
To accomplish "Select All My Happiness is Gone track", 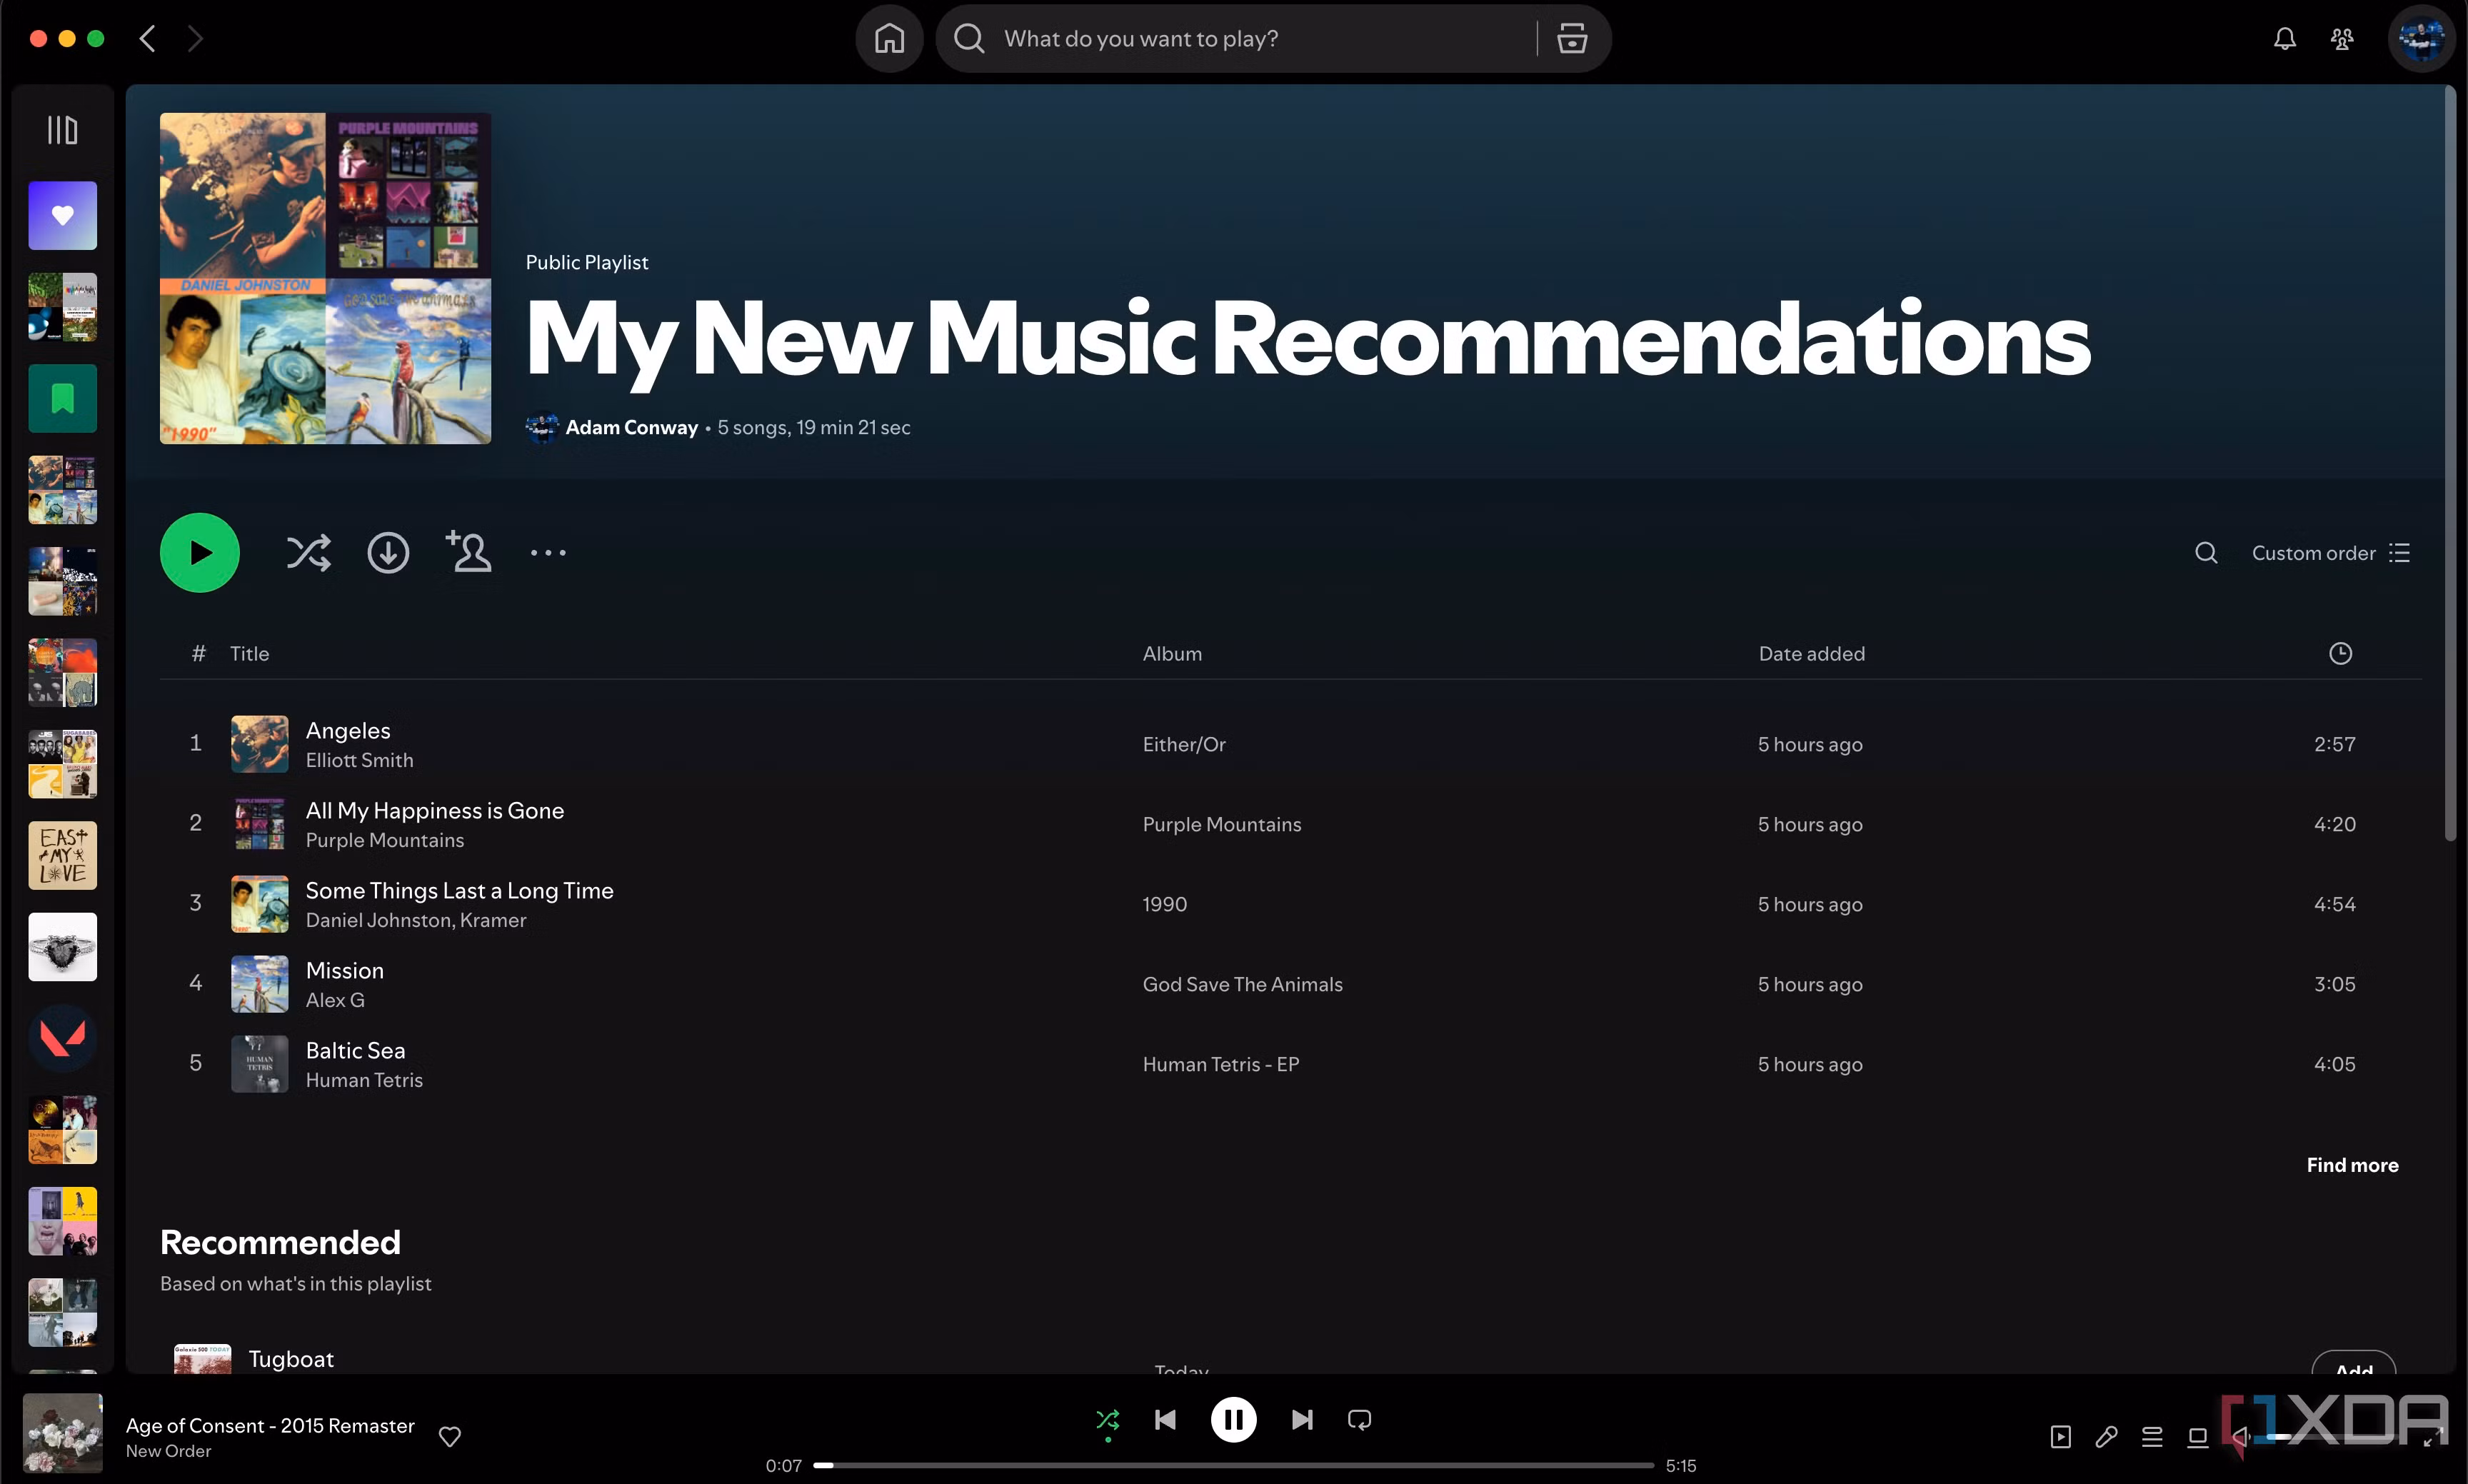I will pos(434,810).
